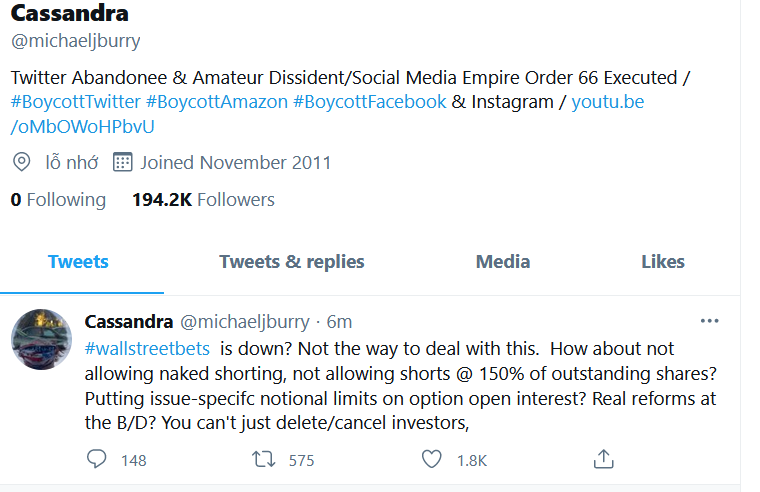Screen dimensions: 760x492
Task: Click the calendar joined-date icon
Action: [x=123, y=162]
